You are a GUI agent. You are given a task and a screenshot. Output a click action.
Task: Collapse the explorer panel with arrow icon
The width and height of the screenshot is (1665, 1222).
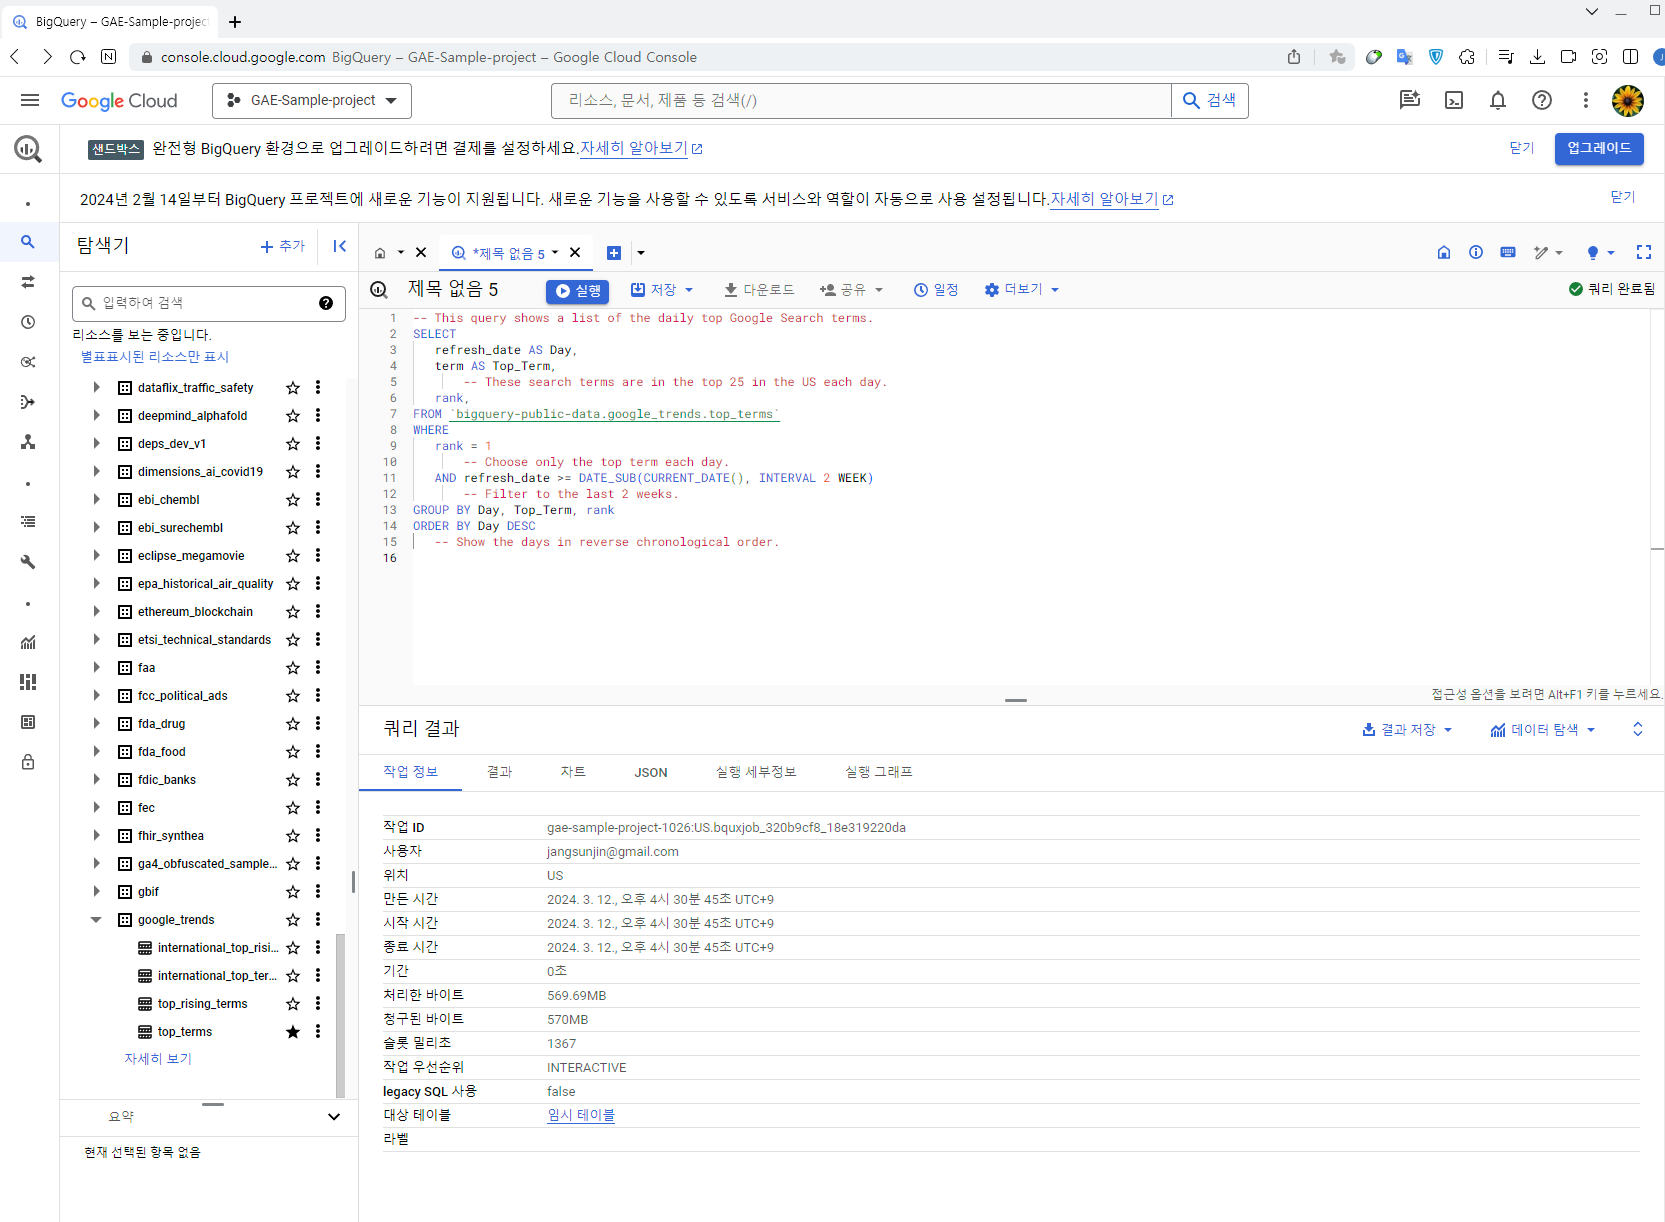point(340,246)
